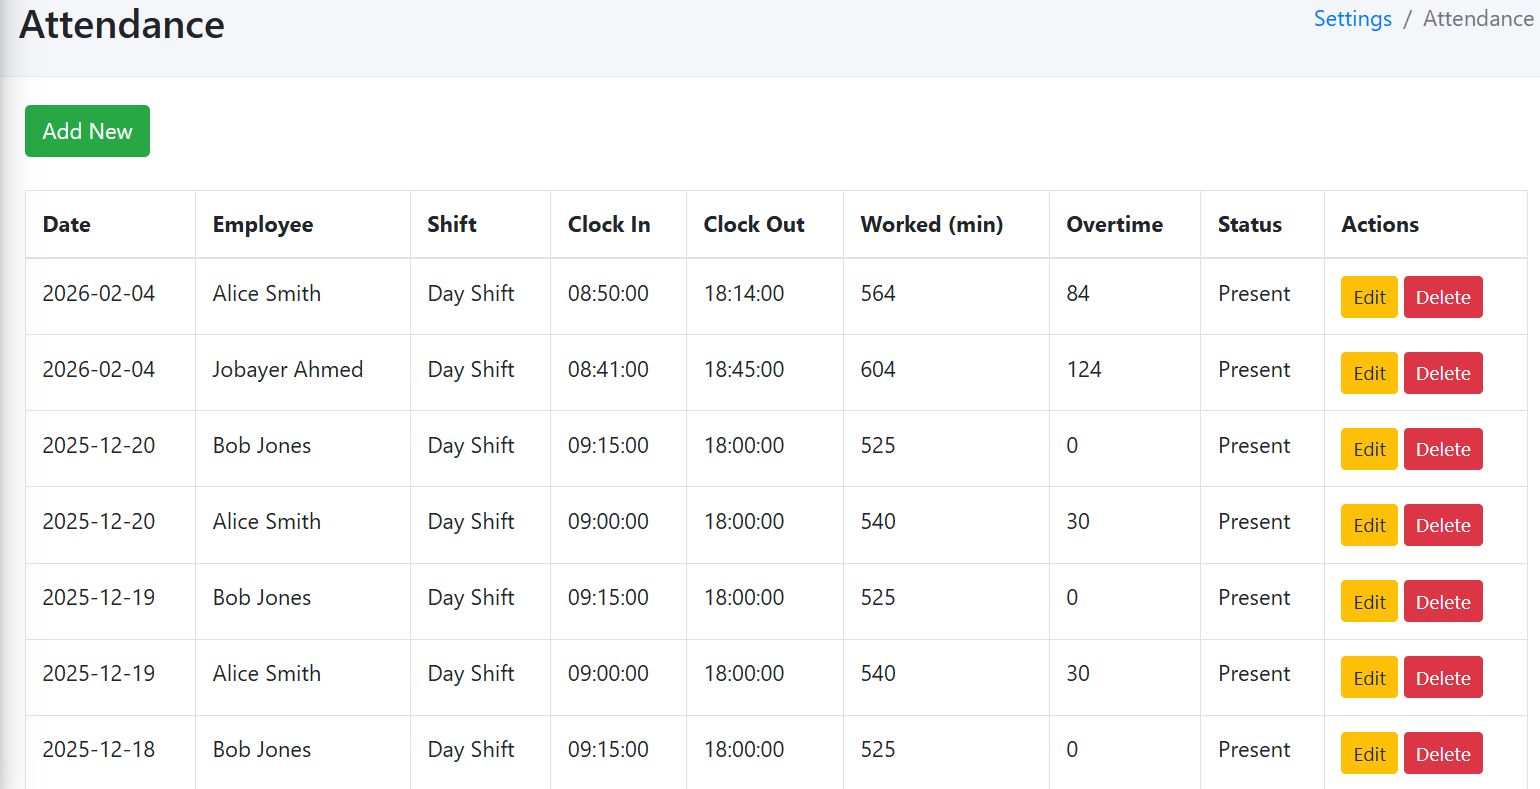Delete Bob Jones's 2025-12-18 record
This screenshot has width=1540, height=789.
pos(1442,754)
